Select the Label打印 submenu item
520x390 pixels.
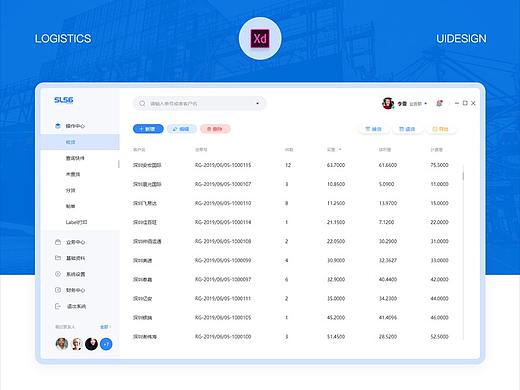pyautogui.click(x=76, y=222)
